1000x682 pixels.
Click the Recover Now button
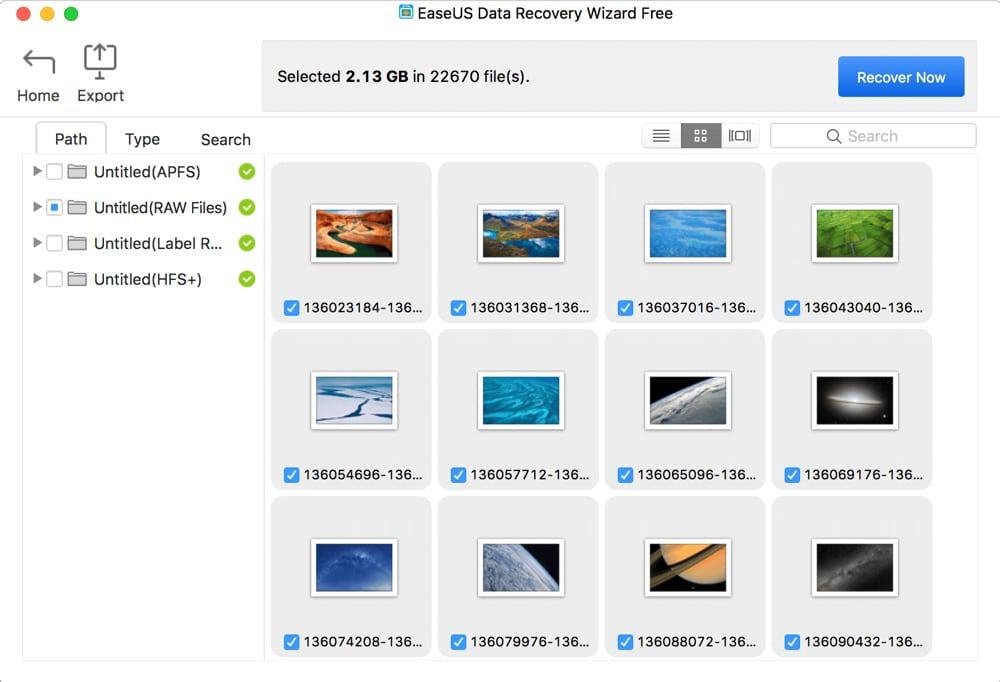(900, 76)
